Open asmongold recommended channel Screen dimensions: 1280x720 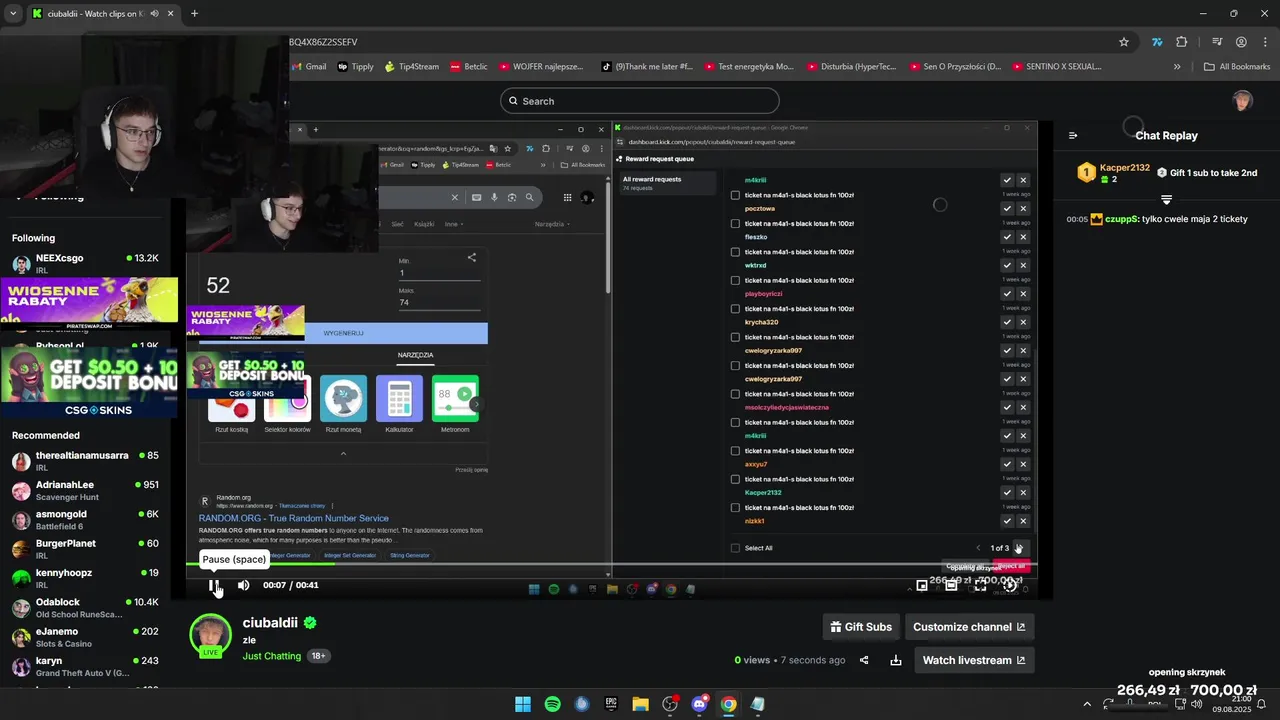point(85,520)
